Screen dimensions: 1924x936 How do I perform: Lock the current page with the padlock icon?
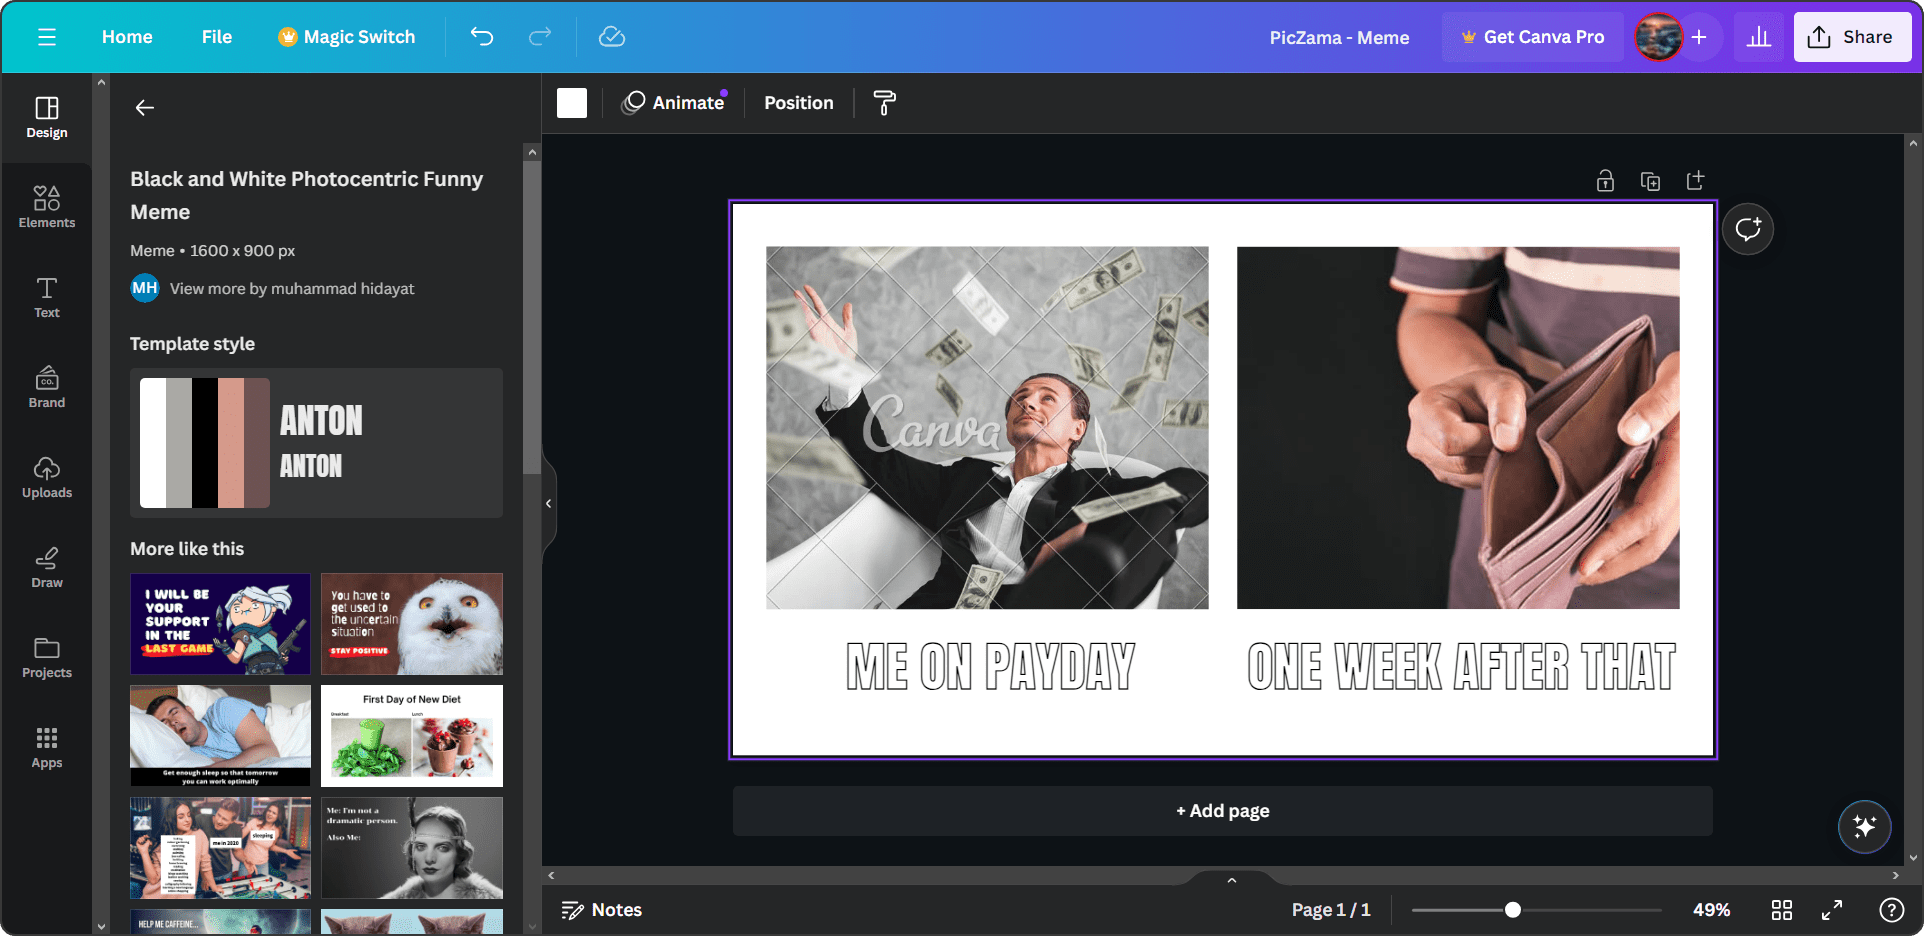pos(1604,180)
